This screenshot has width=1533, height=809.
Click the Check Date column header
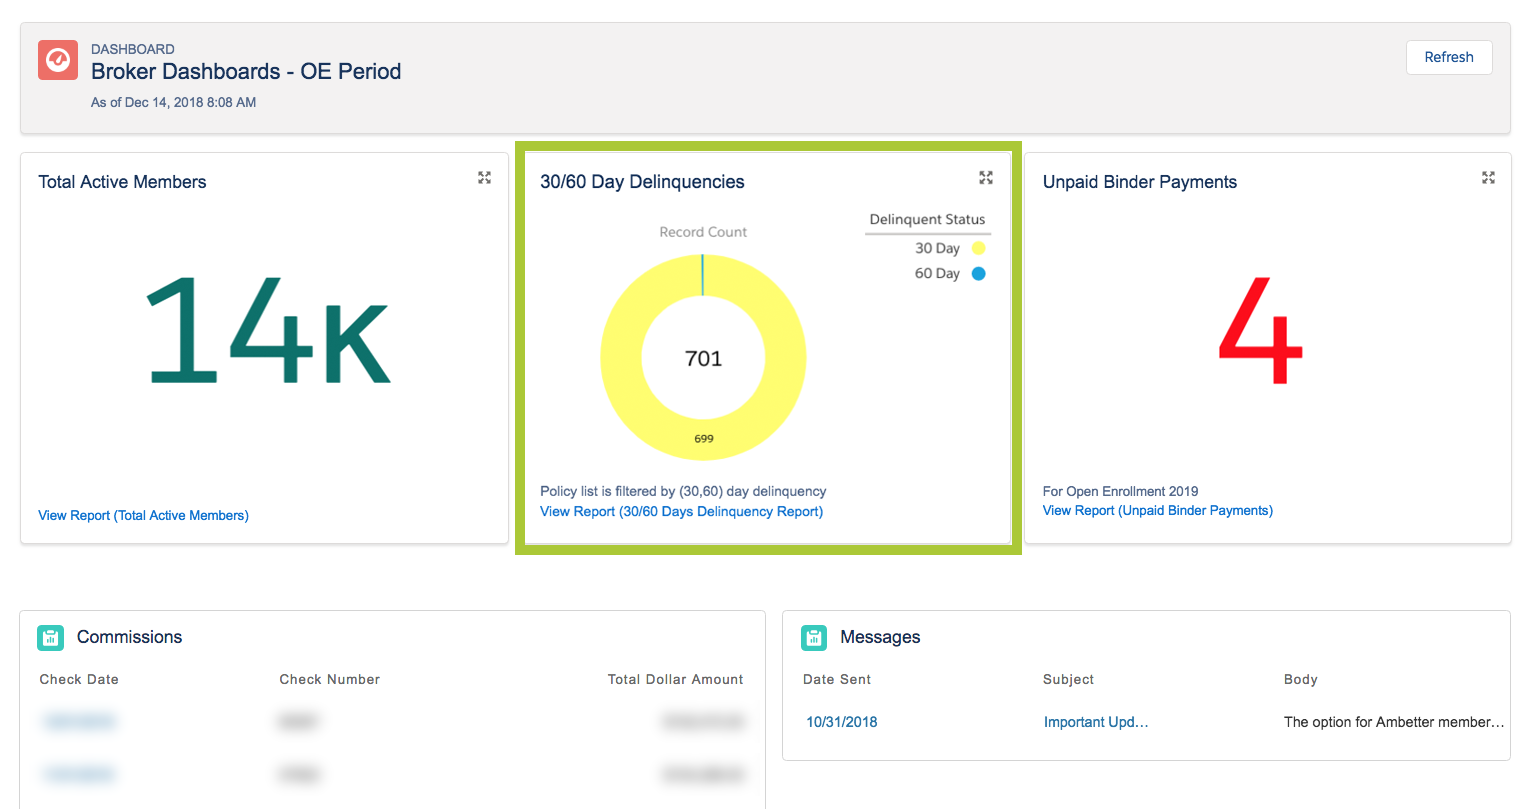[79, 679]
